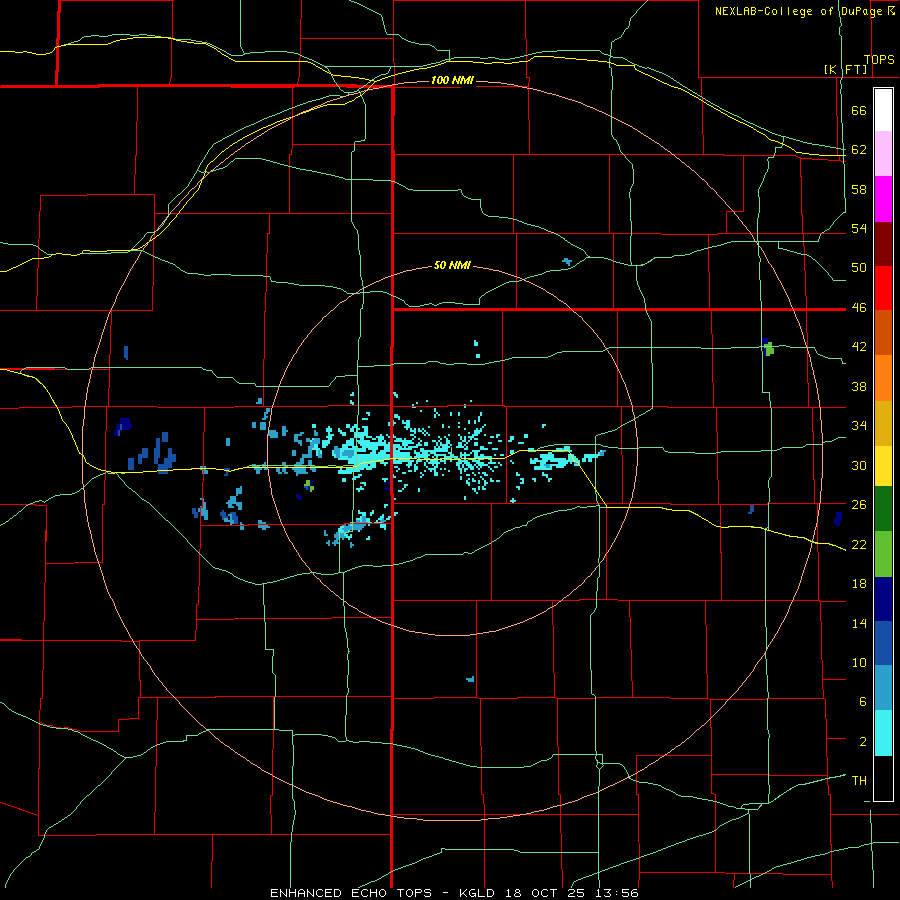Viewport: 900px width, 900px height.
Task: Click the legend value 34
Action: (859, 426)
